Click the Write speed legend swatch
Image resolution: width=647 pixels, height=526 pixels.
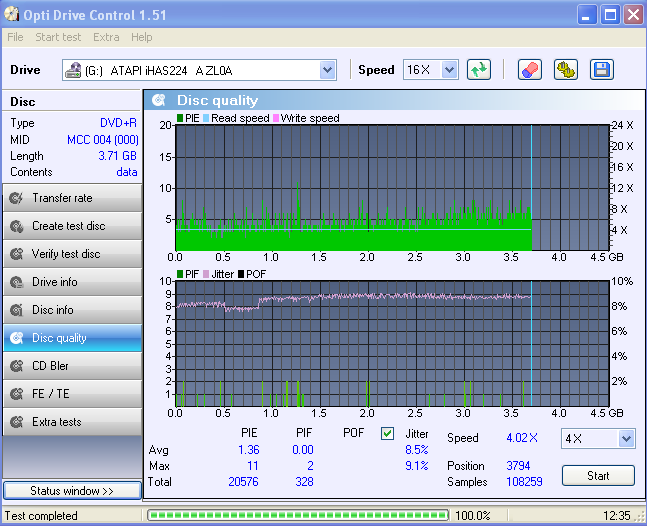276,118
